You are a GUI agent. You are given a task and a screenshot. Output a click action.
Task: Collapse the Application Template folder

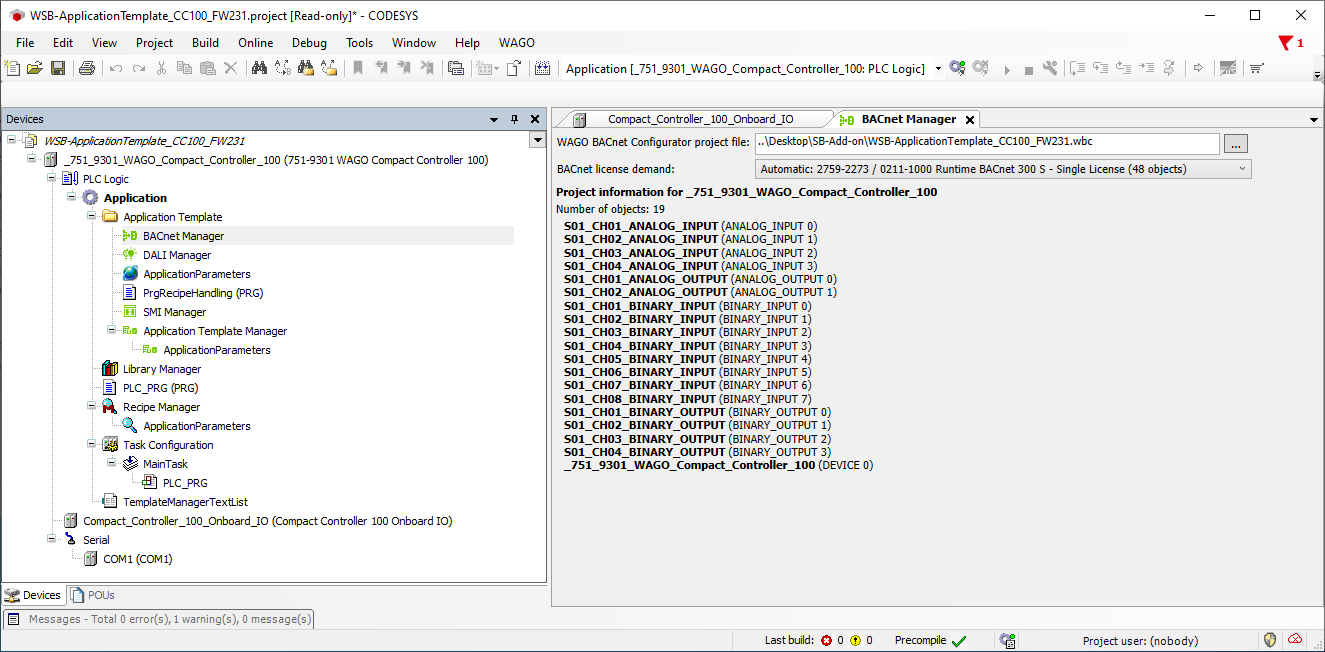click(92, 217)
